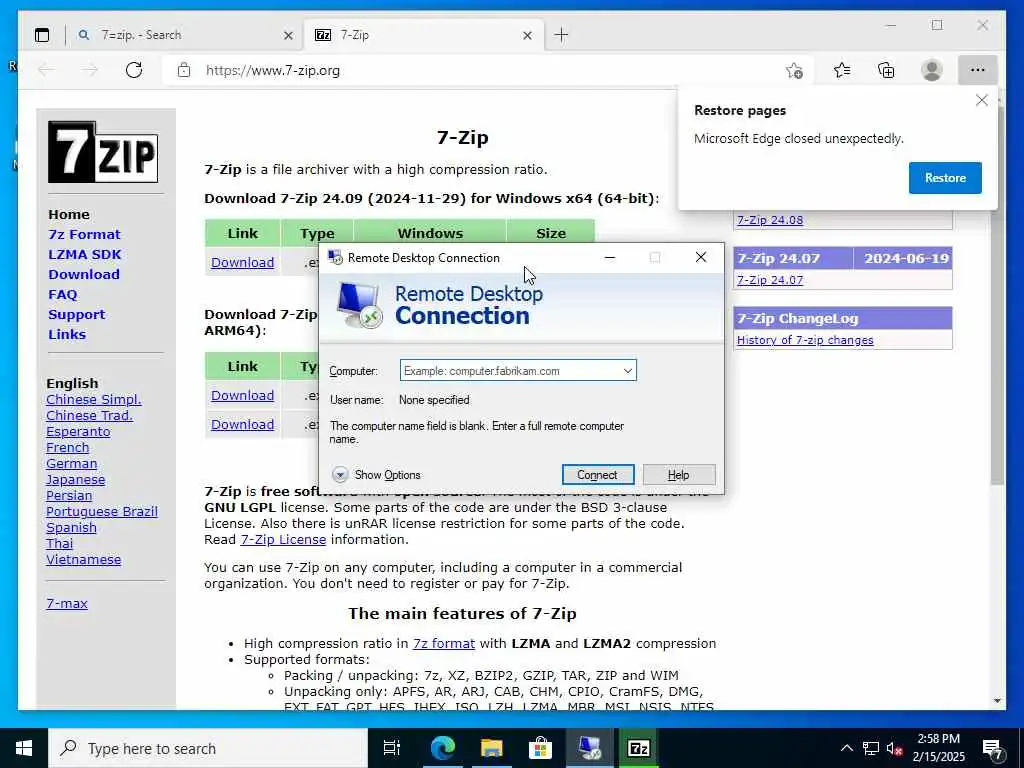The width and height of the screenshot is (1024, 768).
Task: Open Support in the sidebar
Action: tap(76, 314)
